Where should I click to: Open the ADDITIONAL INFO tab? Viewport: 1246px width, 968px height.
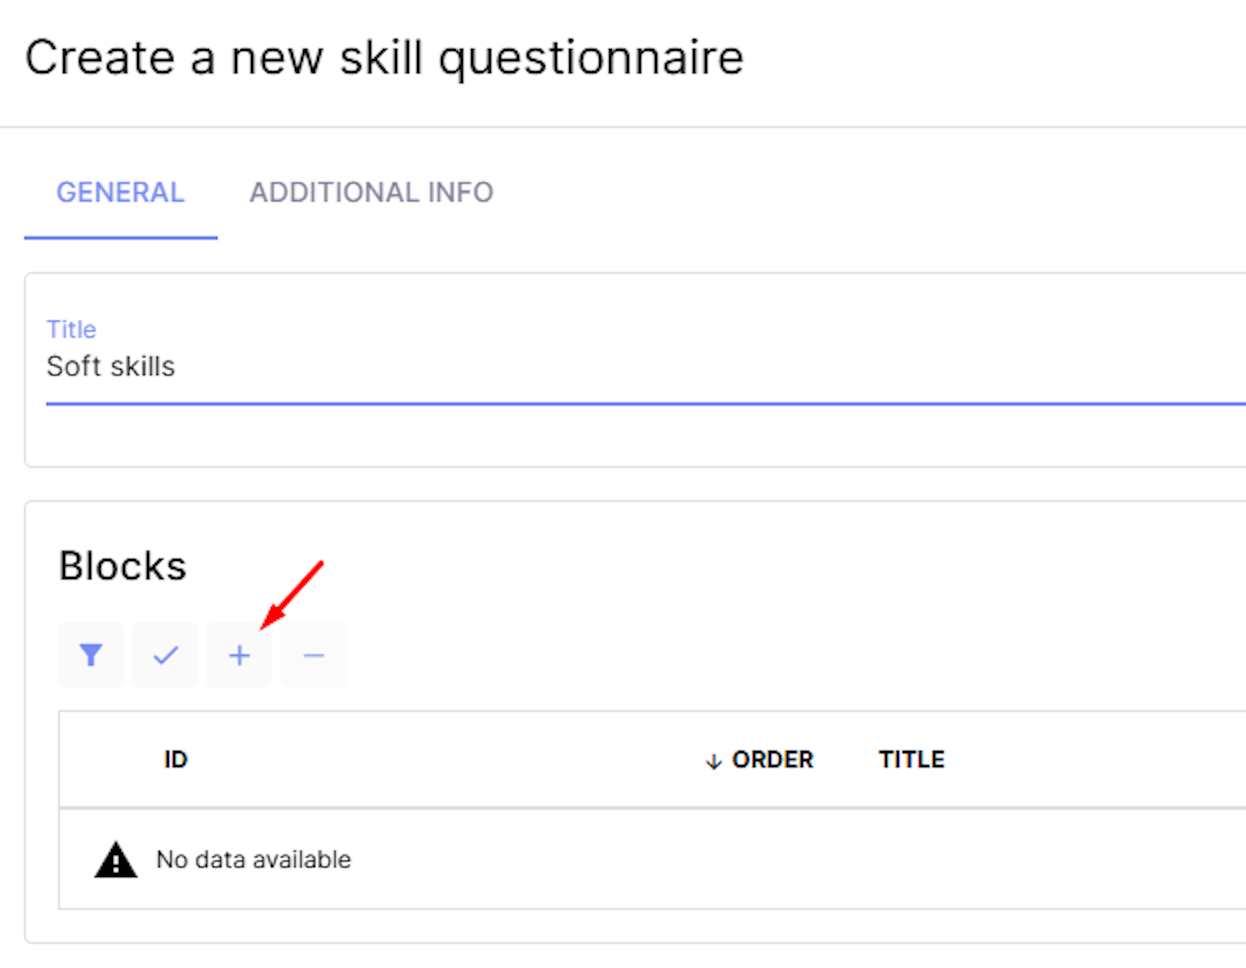(371, 192)
